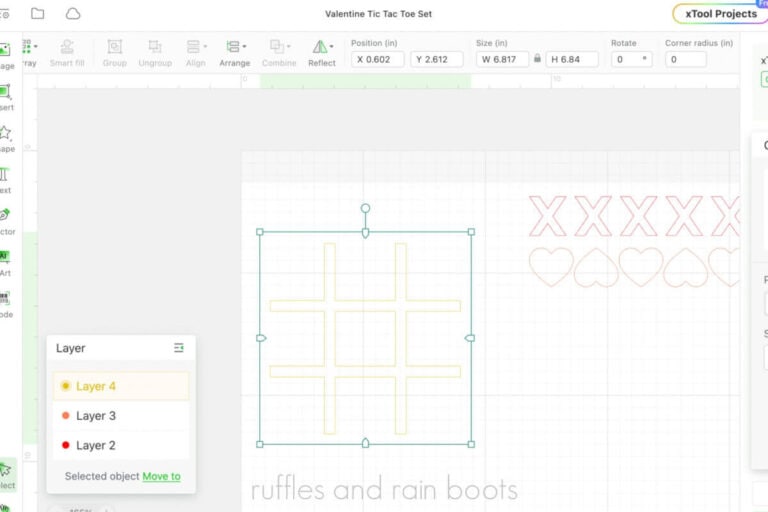The height and width of the screenshot is (512, 768).
Task: Click the Group tool
Action: click(x=115, y=53)
